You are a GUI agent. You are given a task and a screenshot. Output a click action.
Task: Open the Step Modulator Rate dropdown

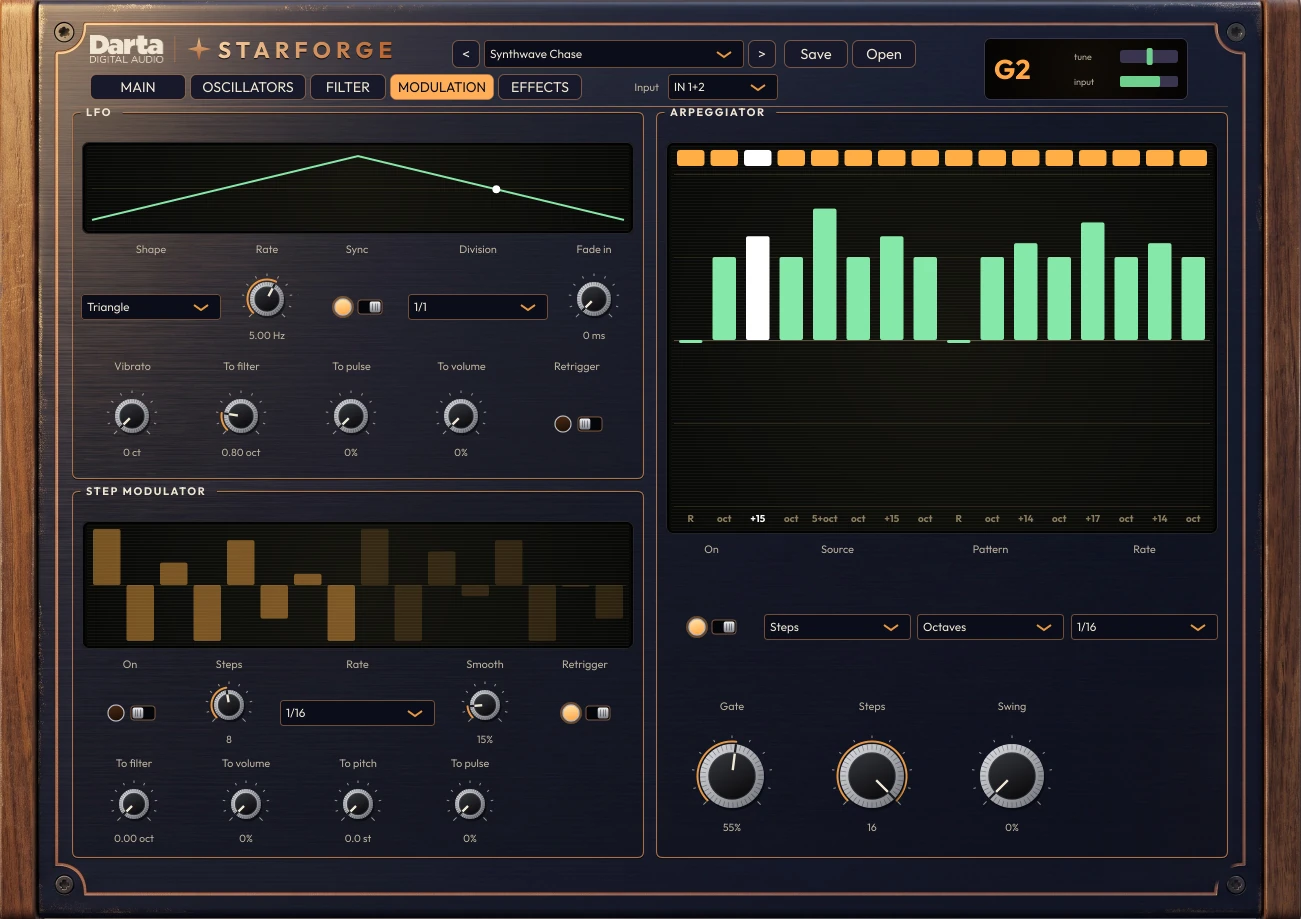tap(357, 713)
